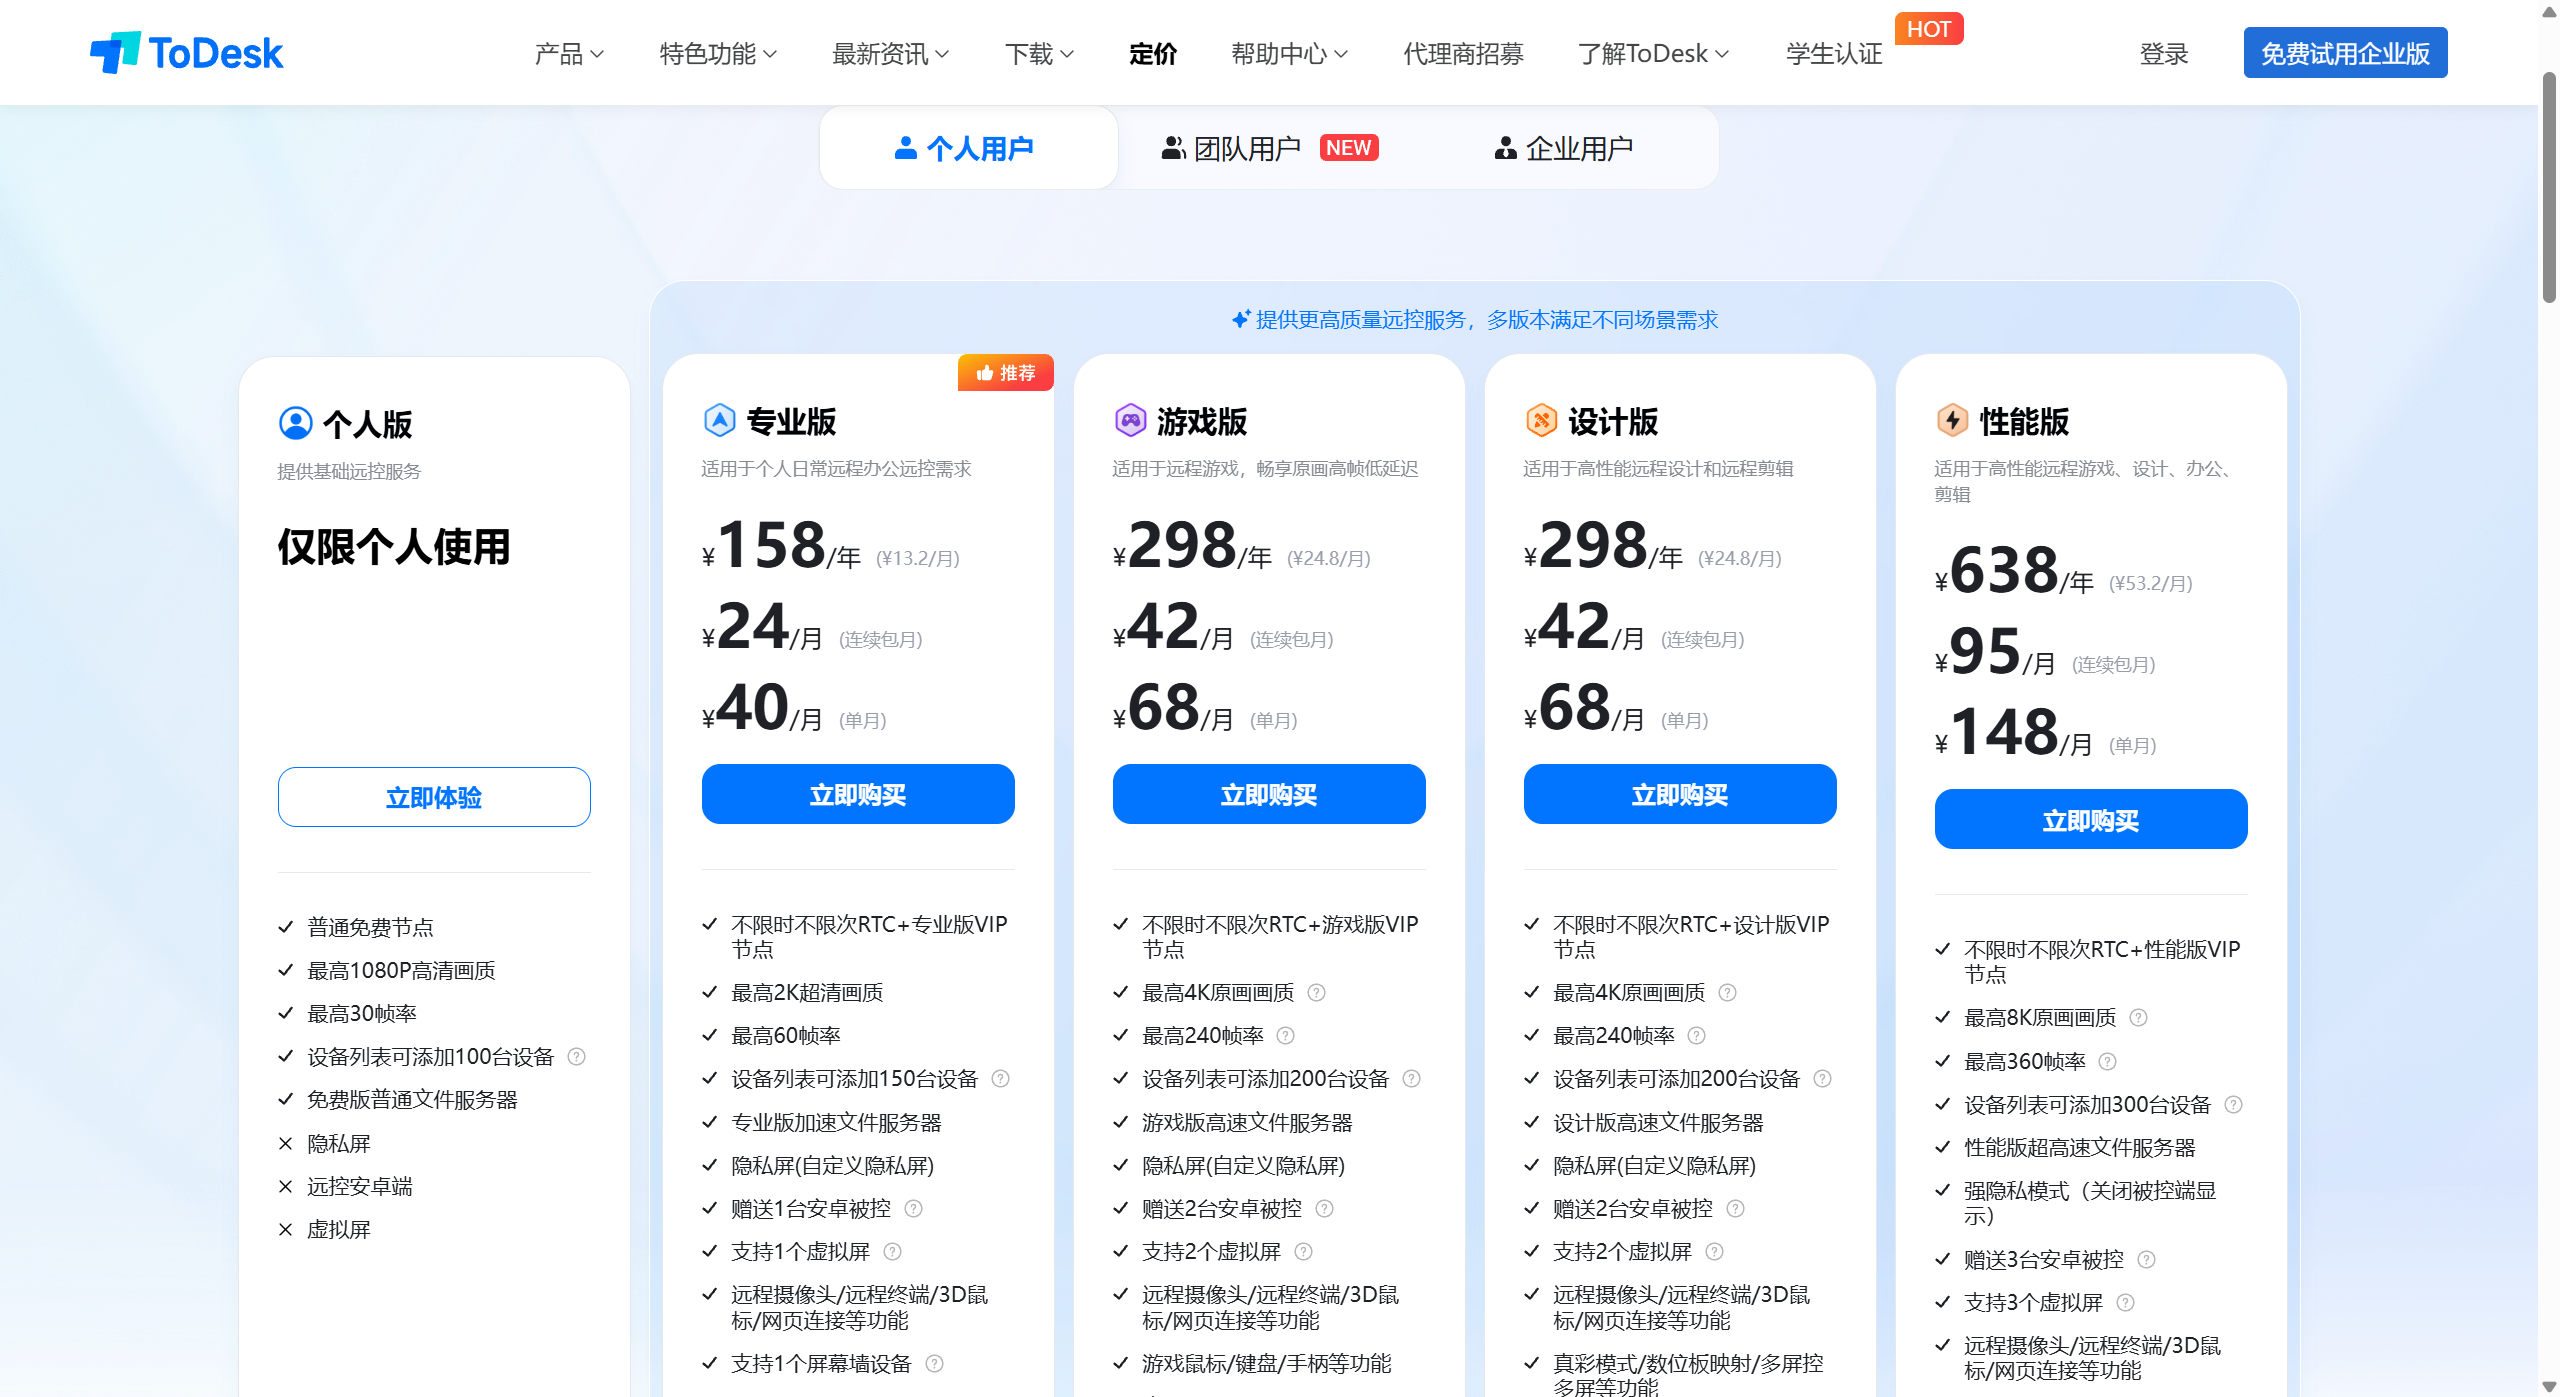Click help icon beside 设备列表可添加150台设备
This screenshot has width=2560, height=1397.
(1000, 1078)
